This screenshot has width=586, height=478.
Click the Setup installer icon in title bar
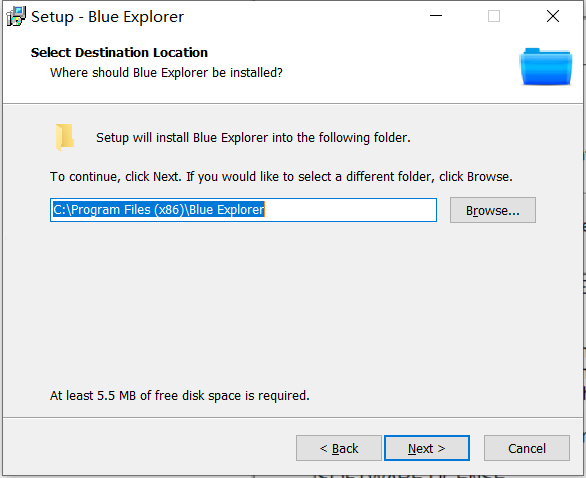click(x=16, y=16)
